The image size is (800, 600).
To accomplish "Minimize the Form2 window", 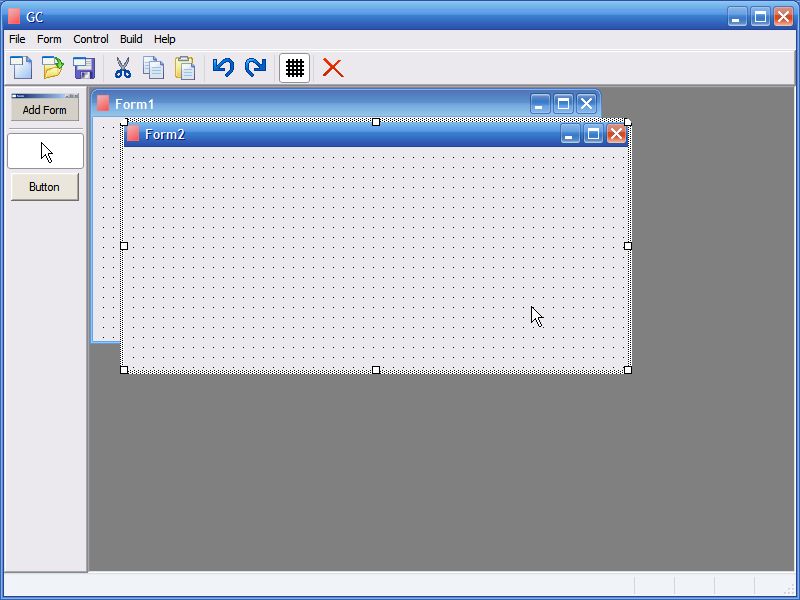I will [x=569, y=134].
